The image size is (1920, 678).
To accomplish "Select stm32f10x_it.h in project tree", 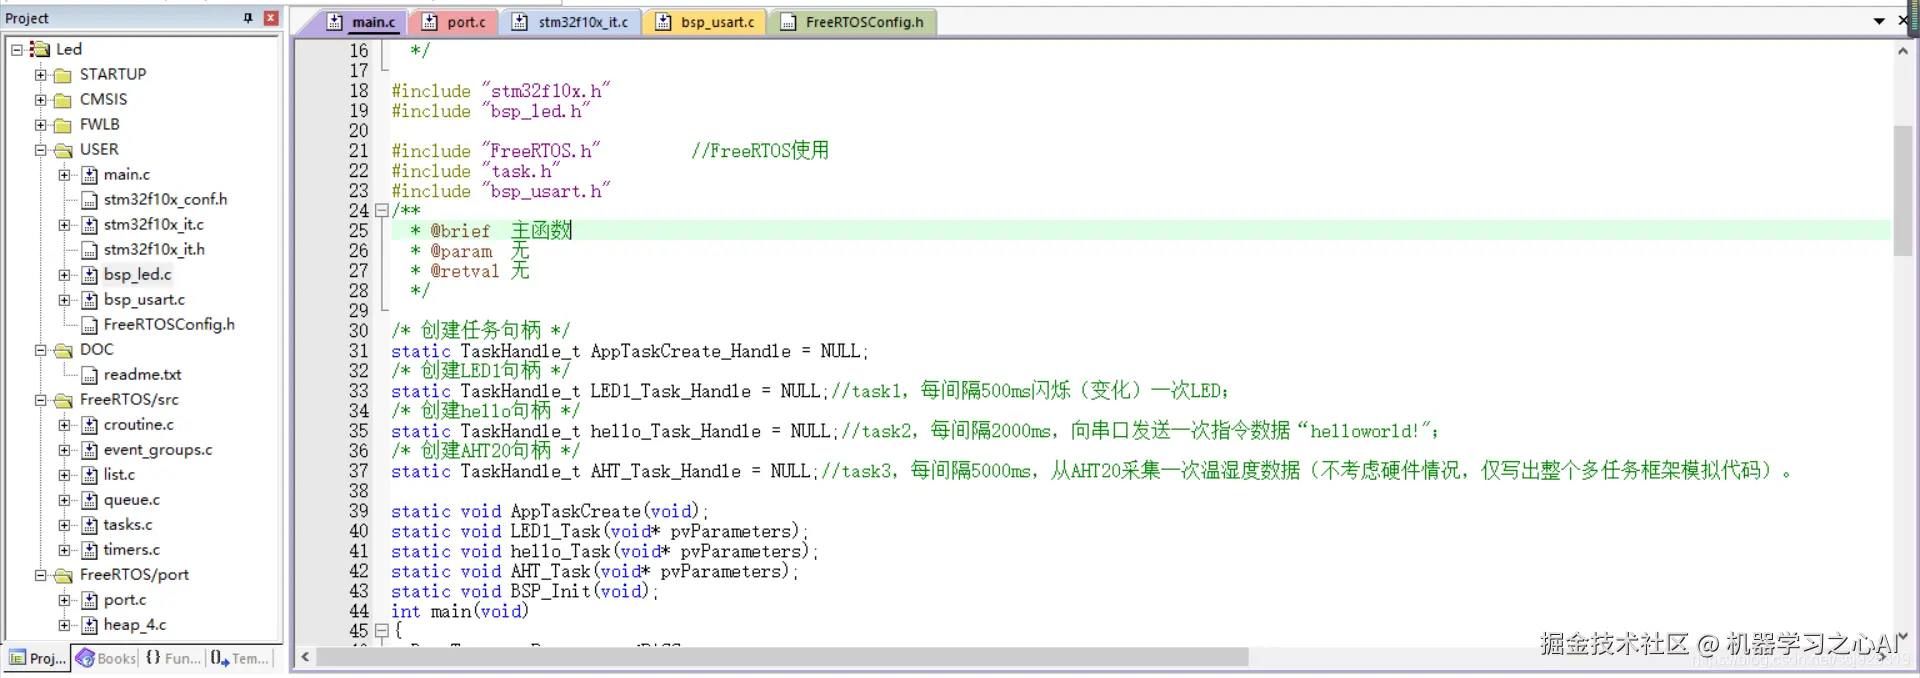I will pos(154,249).
